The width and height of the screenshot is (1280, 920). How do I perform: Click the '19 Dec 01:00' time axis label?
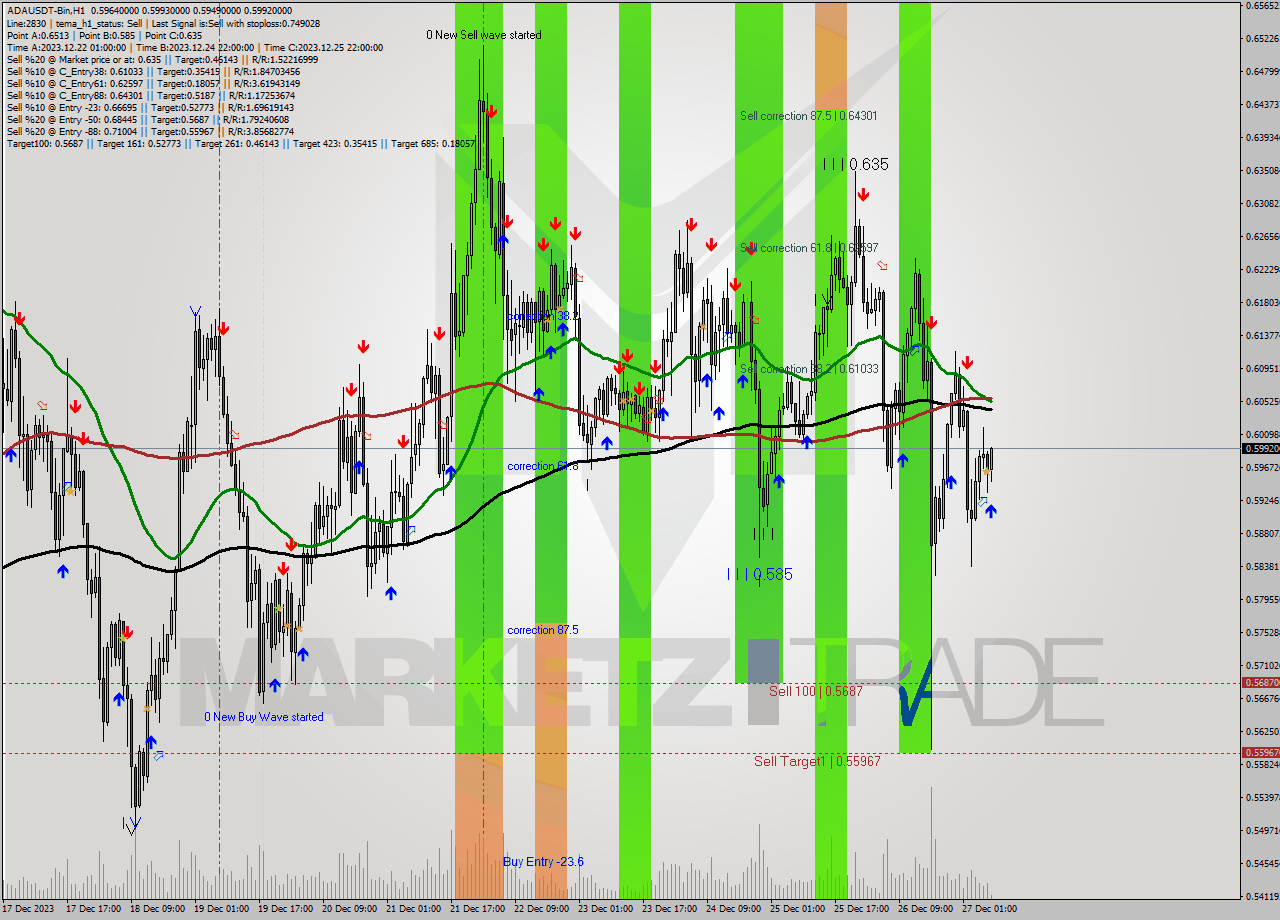[x=224, y=909]
